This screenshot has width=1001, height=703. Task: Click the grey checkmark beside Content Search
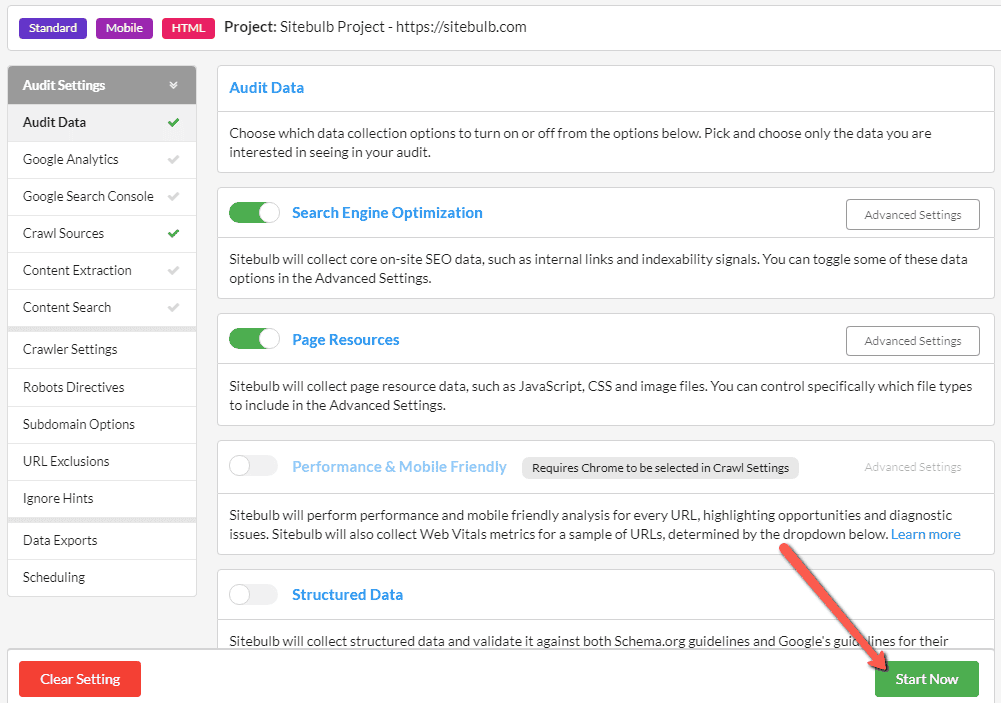coord(173,308)
